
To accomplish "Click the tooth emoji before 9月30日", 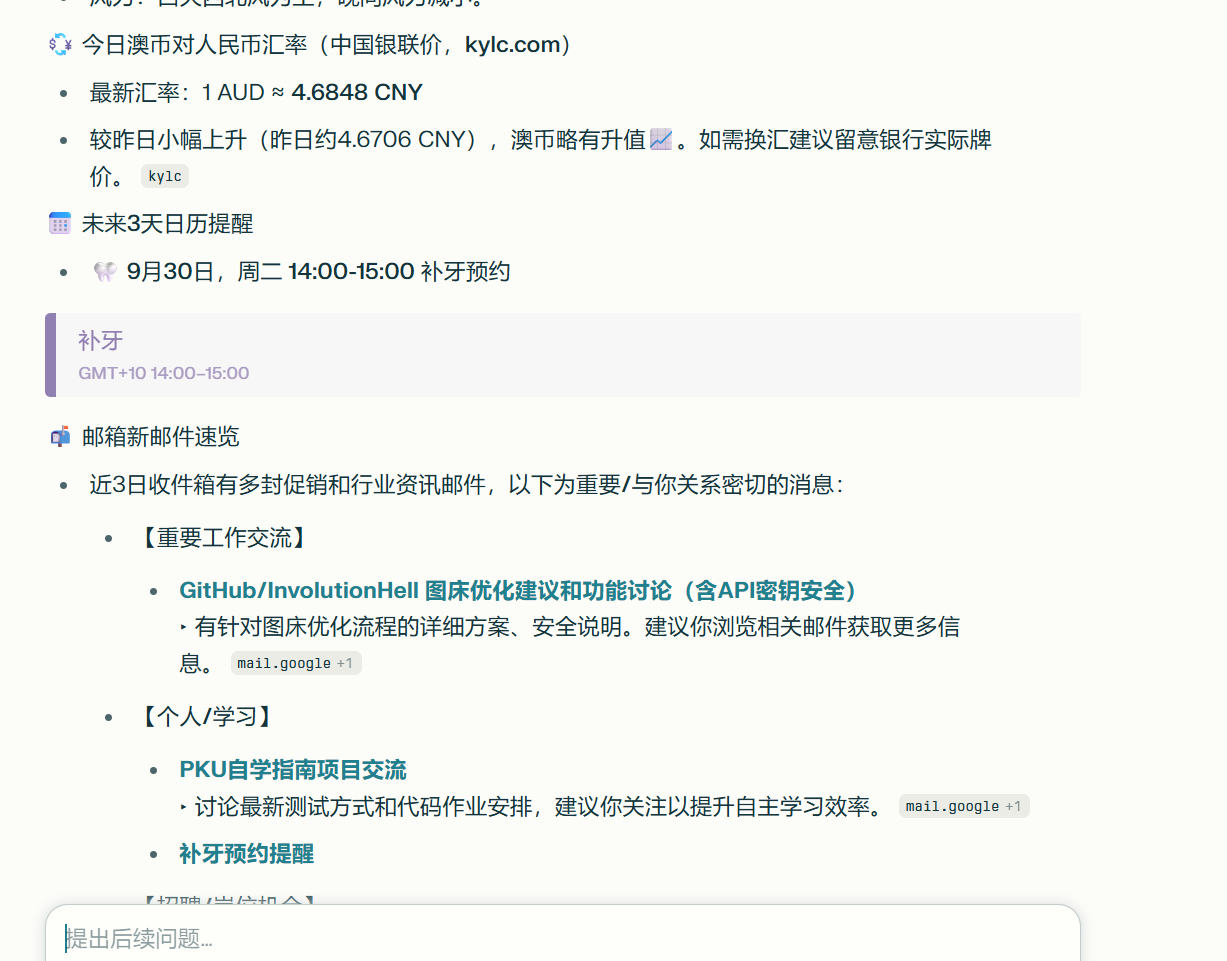I will pyautogui.click(x=105, y=272).
